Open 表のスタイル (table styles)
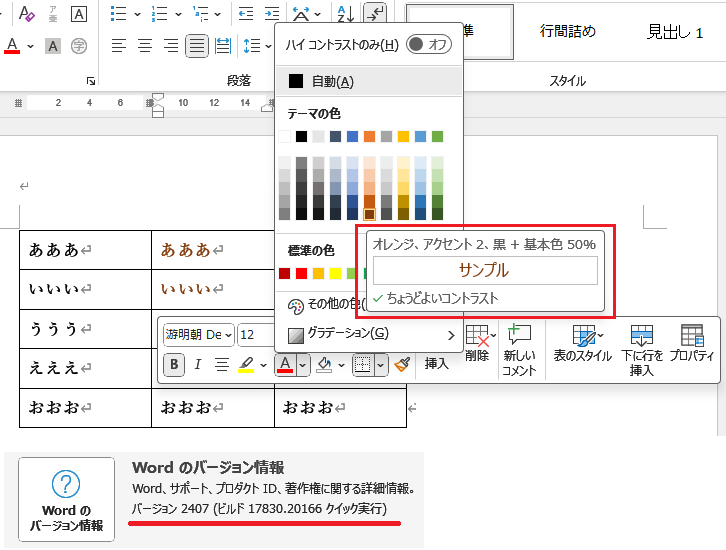 pos(582,343)
